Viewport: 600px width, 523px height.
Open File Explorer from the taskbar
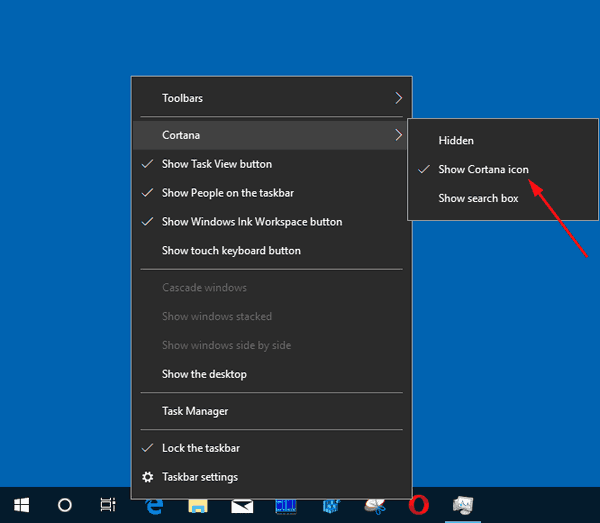(198, 506)
